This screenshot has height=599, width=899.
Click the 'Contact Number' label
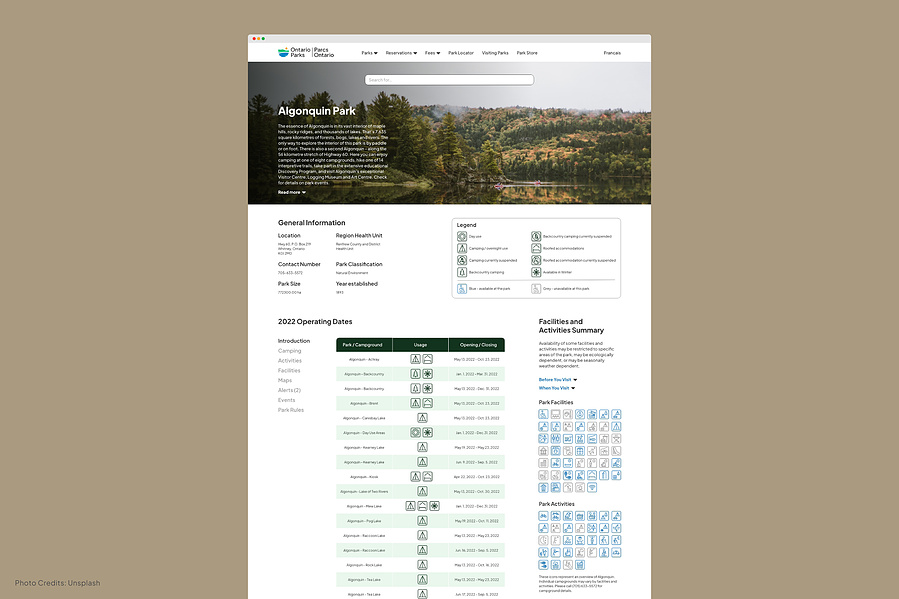(x=299, y=264)
